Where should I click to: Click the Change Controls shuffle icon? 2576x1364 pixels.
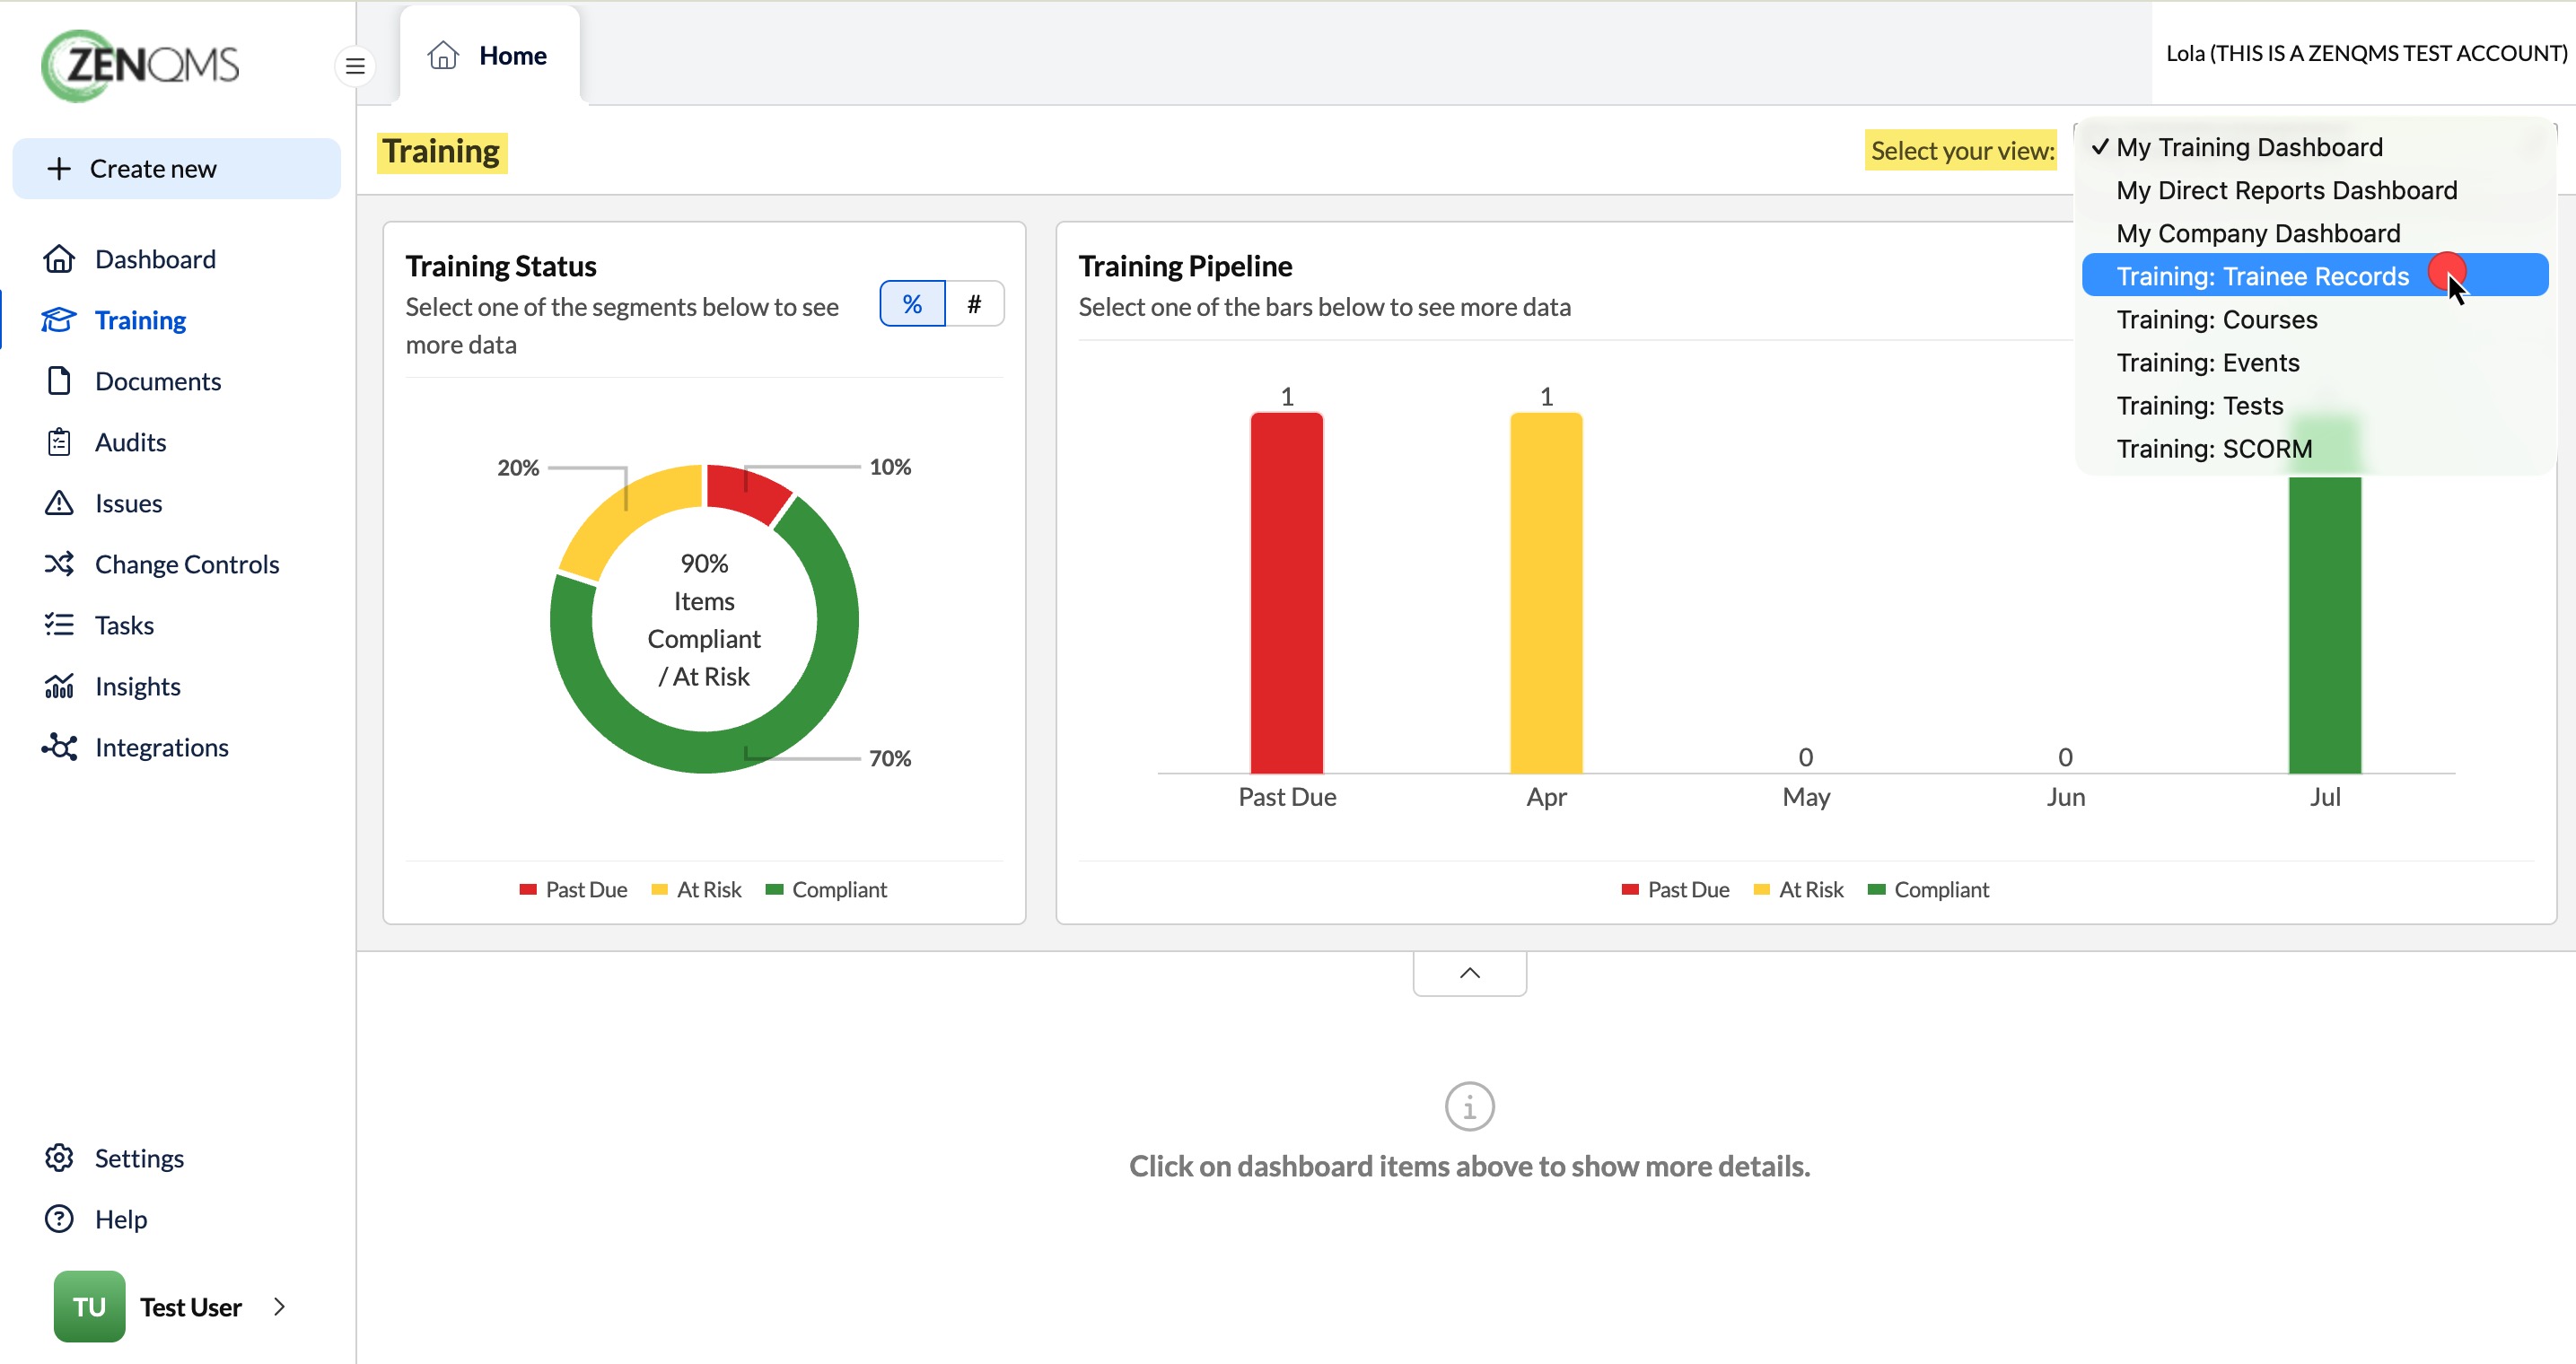[59, 564]
